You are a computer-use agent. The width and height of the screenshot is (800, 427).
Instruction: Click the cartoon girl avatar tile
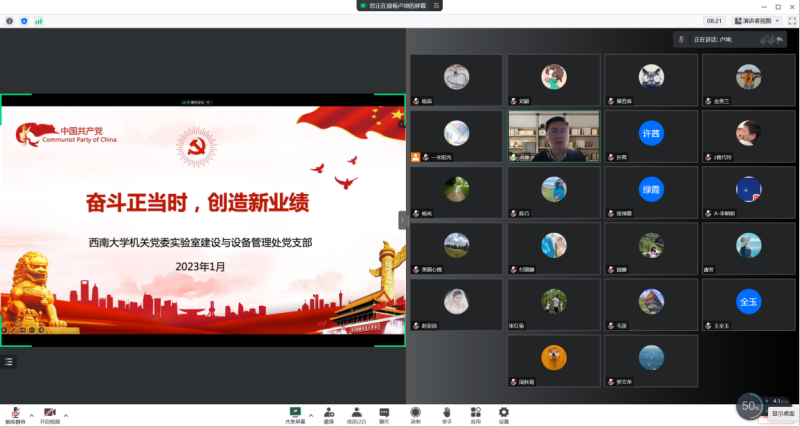tap(554, 80)
